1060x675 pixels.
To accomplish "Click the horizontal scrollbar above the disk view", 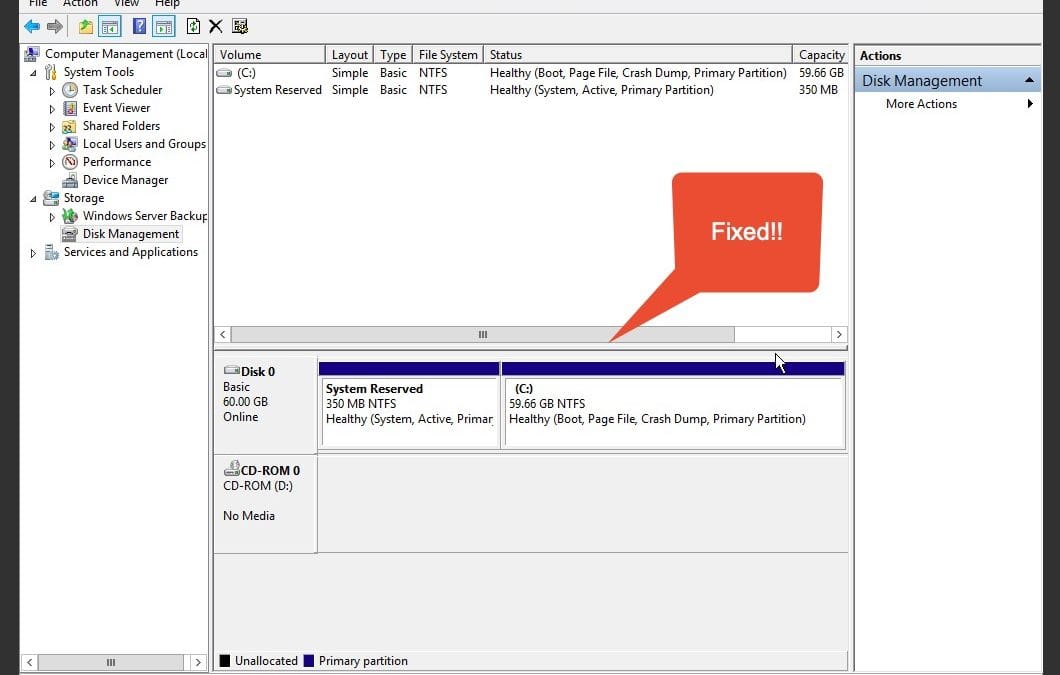I will 483,334.
